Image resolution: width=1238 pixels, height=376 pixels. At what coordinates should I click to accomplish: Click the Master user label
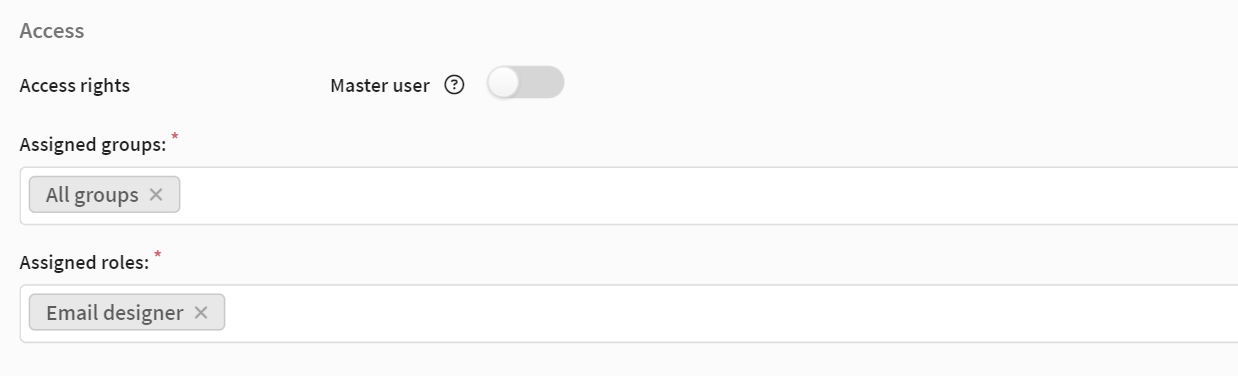tap(380, 85)
